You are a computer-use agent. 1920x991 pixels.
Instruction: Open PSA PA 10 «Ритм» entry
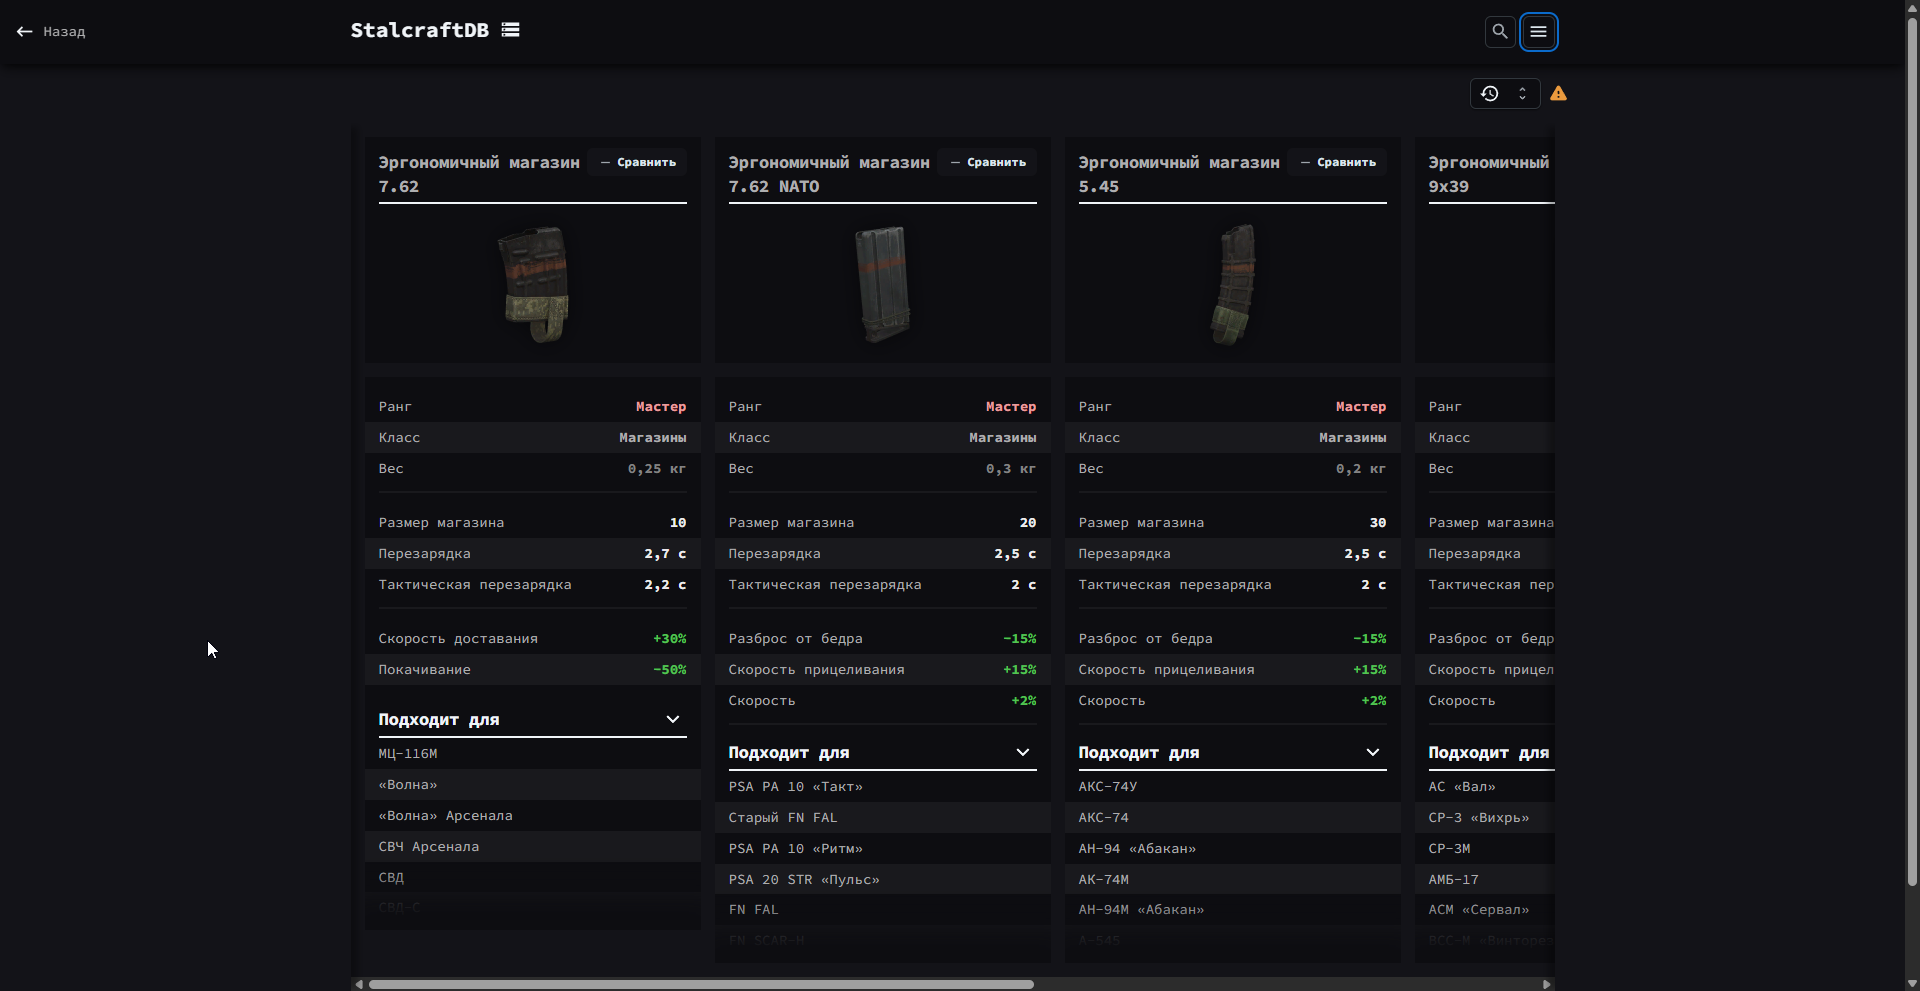pos(795,849)
